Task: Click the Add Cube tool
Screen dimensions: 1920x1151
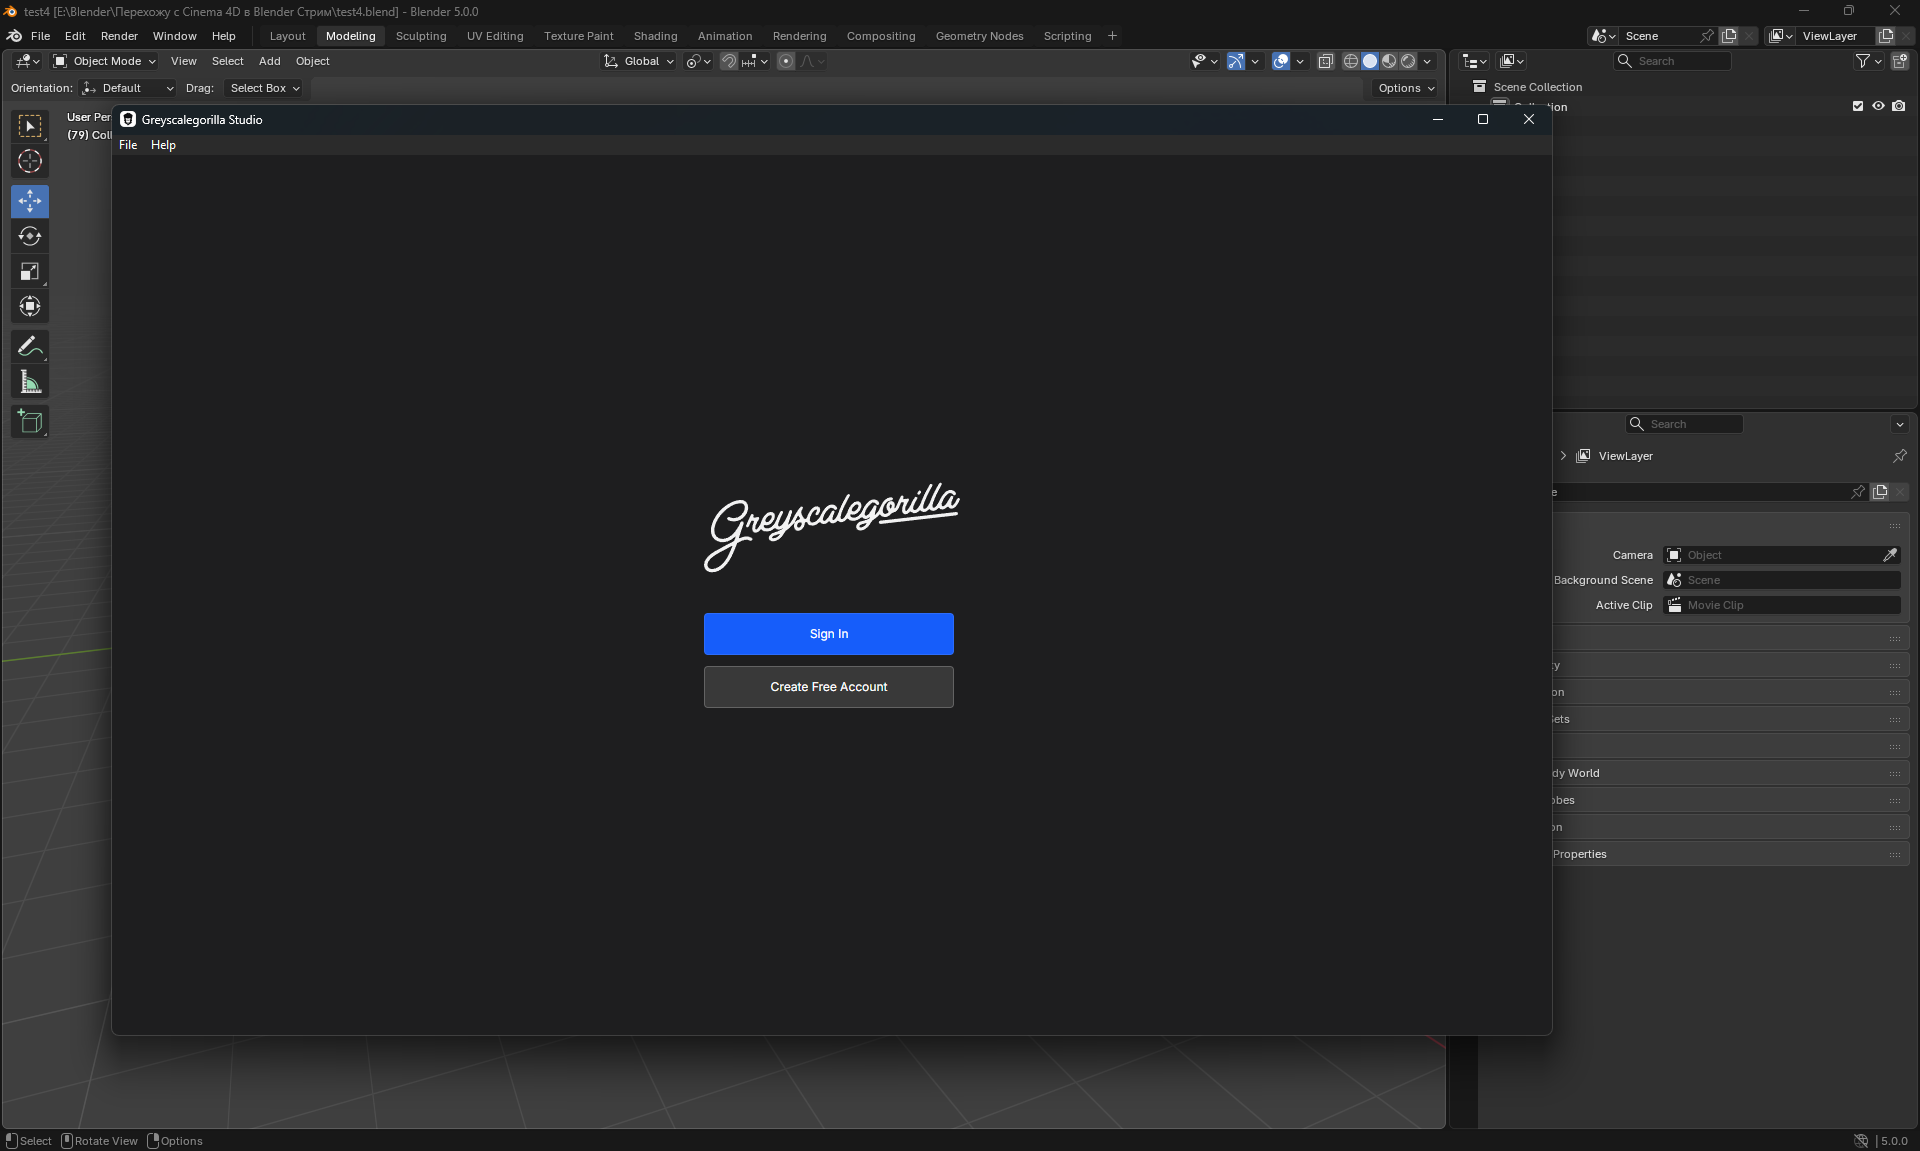Action: tap(30, 422)
